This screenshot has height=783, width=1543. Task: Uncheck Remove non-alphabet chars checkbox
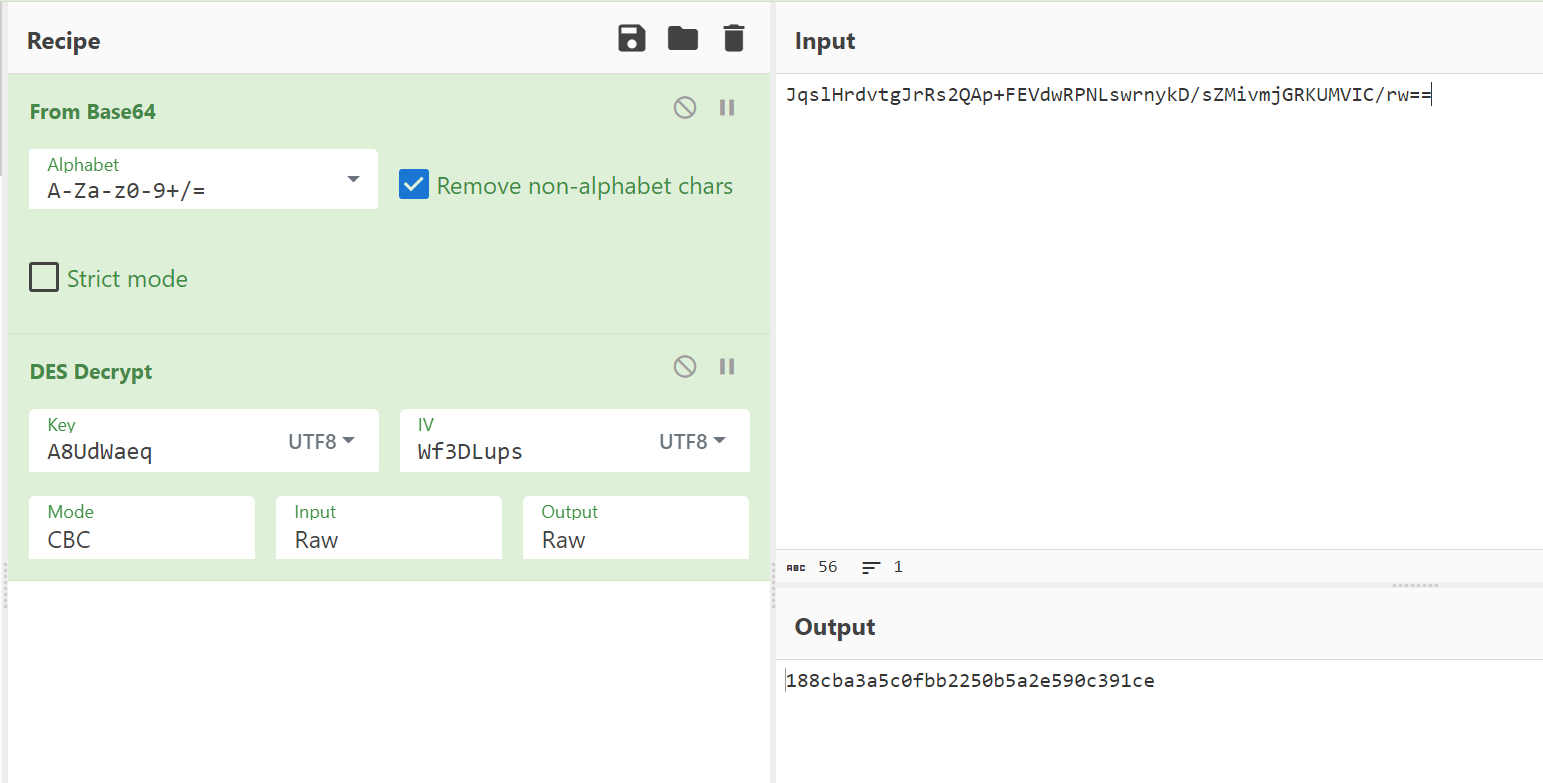click(414, 185)
